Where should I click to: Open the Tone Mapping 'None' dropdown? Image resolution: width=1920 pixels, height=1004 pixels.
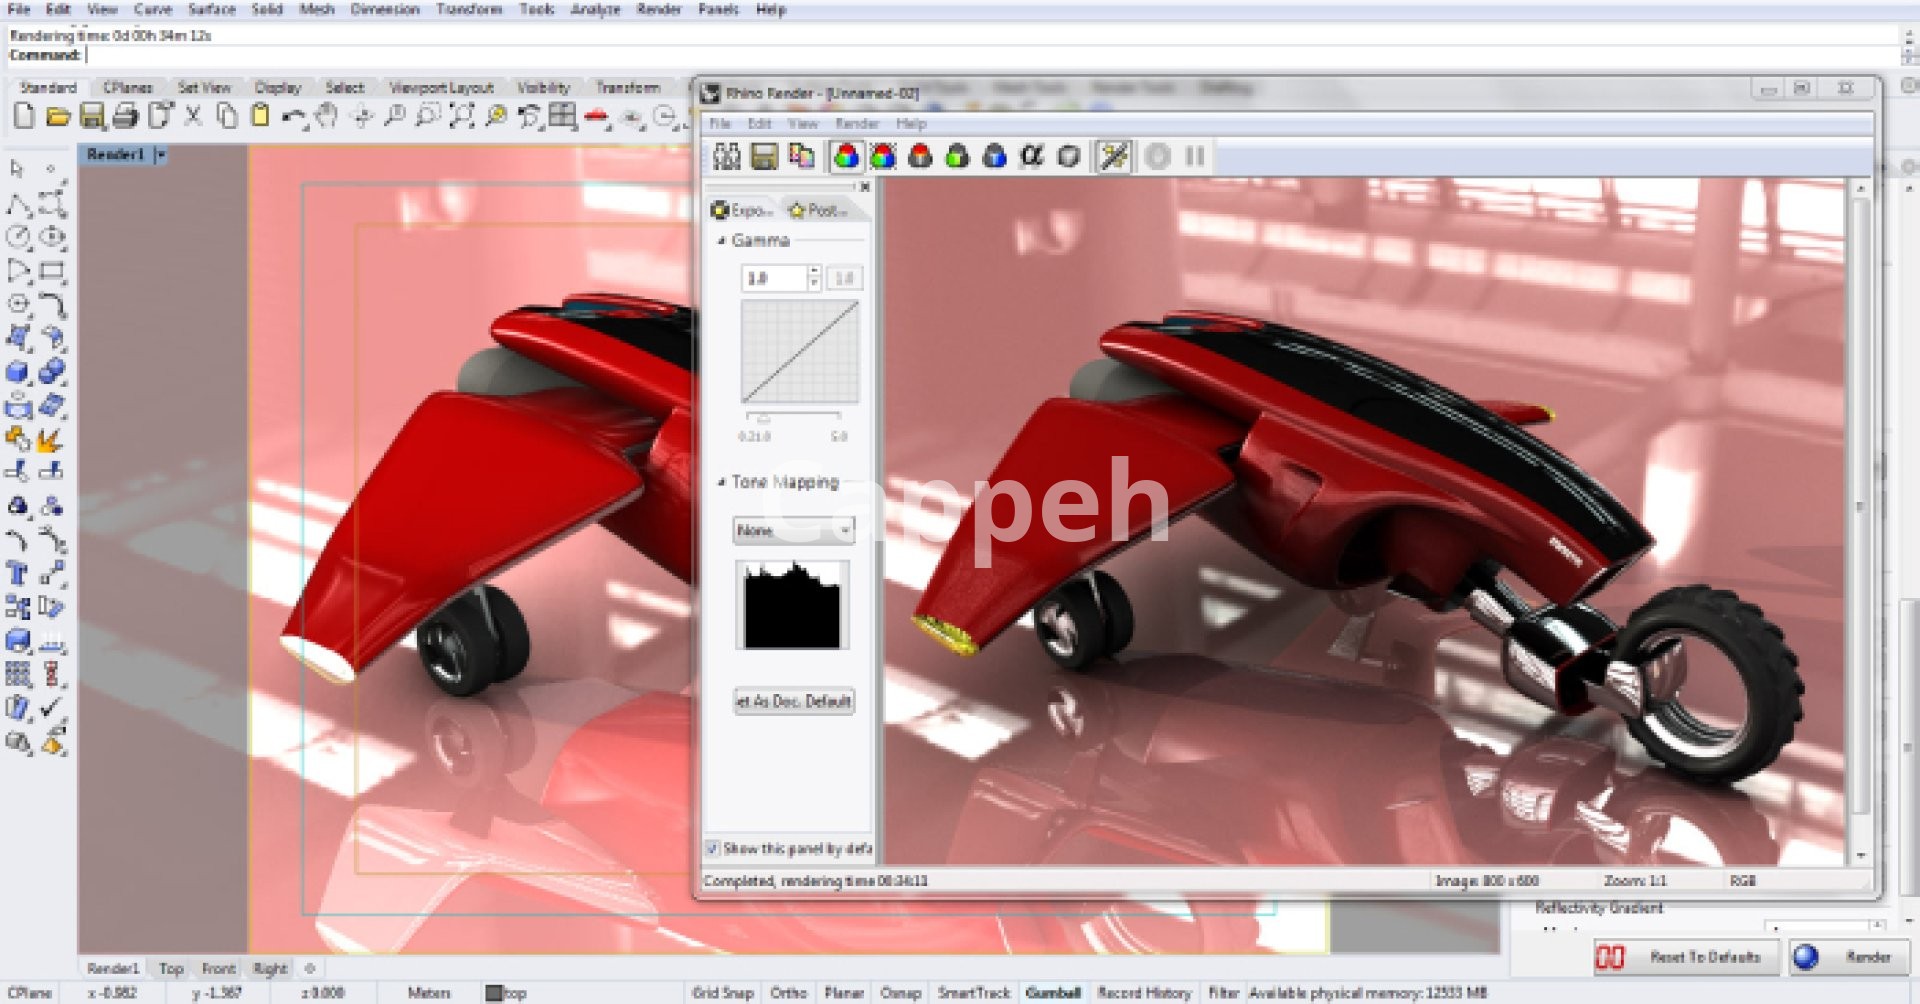(794, 530)
